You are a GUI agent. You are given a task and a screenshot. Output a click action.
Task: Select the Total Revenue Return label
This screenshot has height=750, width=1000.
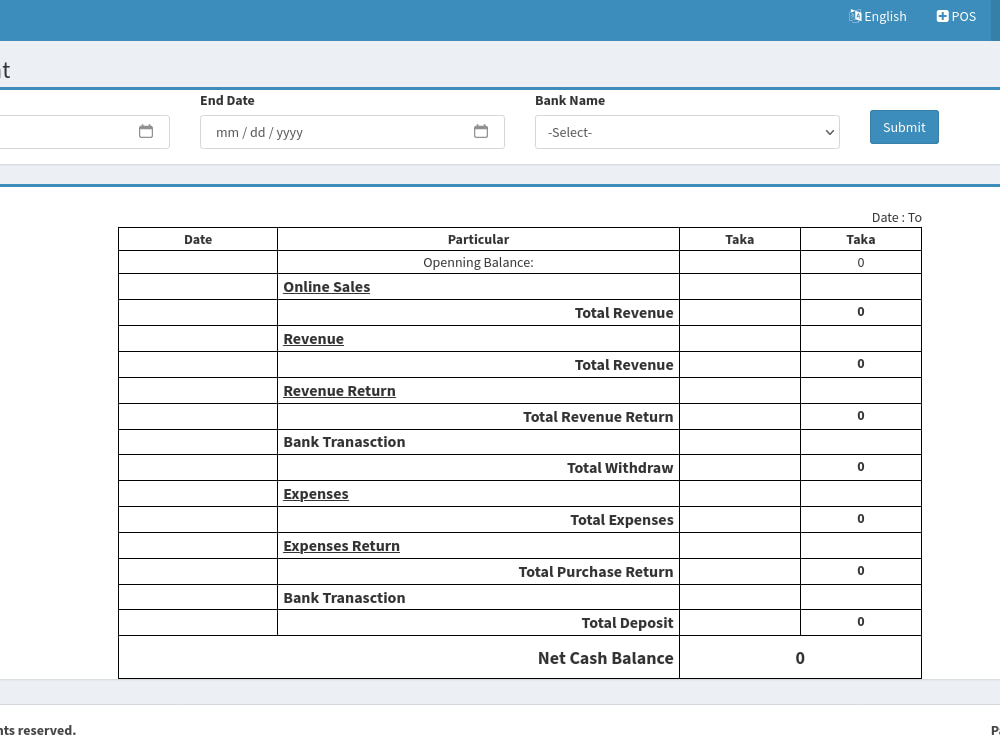click(598, 416)
